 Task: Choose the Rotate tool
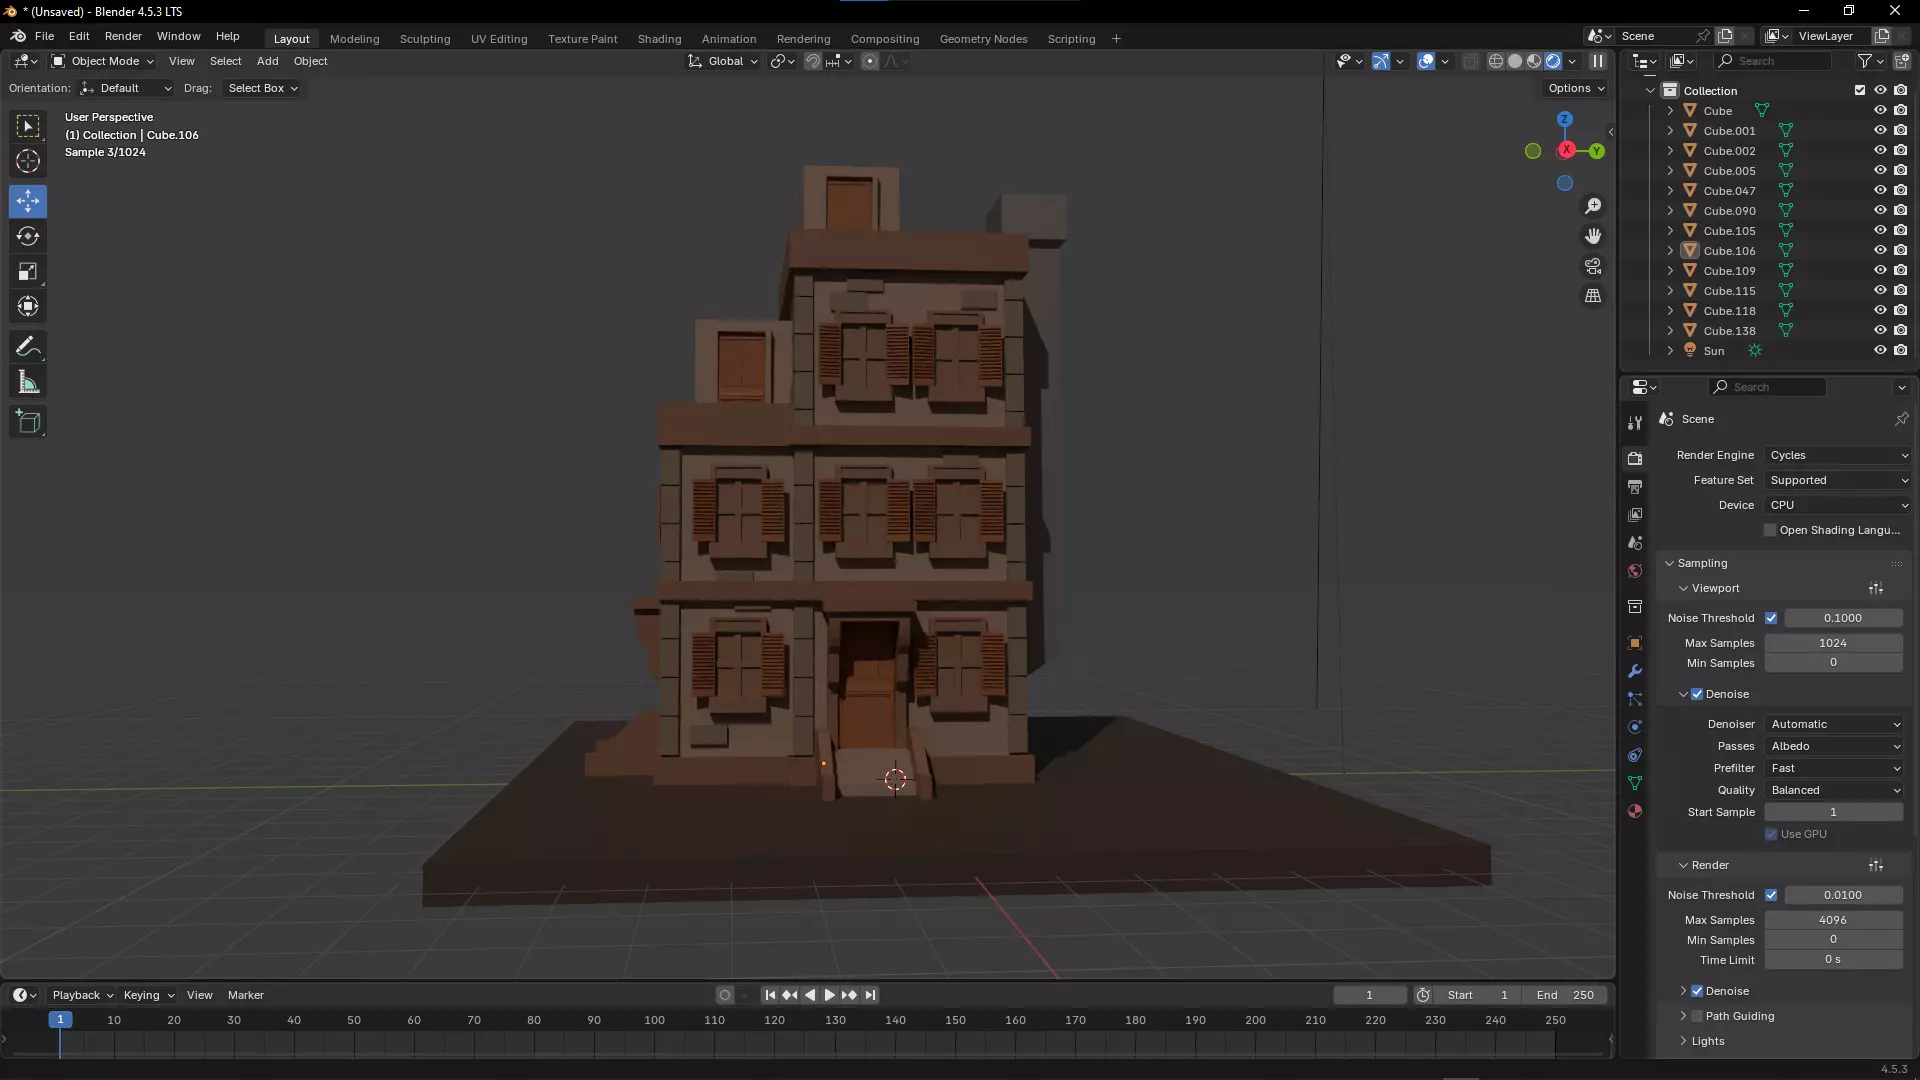(28, 236)
